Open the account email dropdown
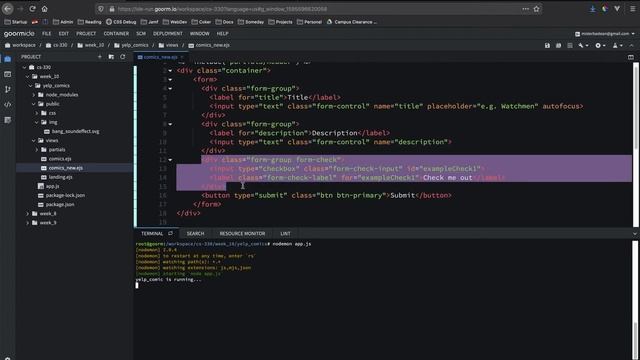 (605, 34)
